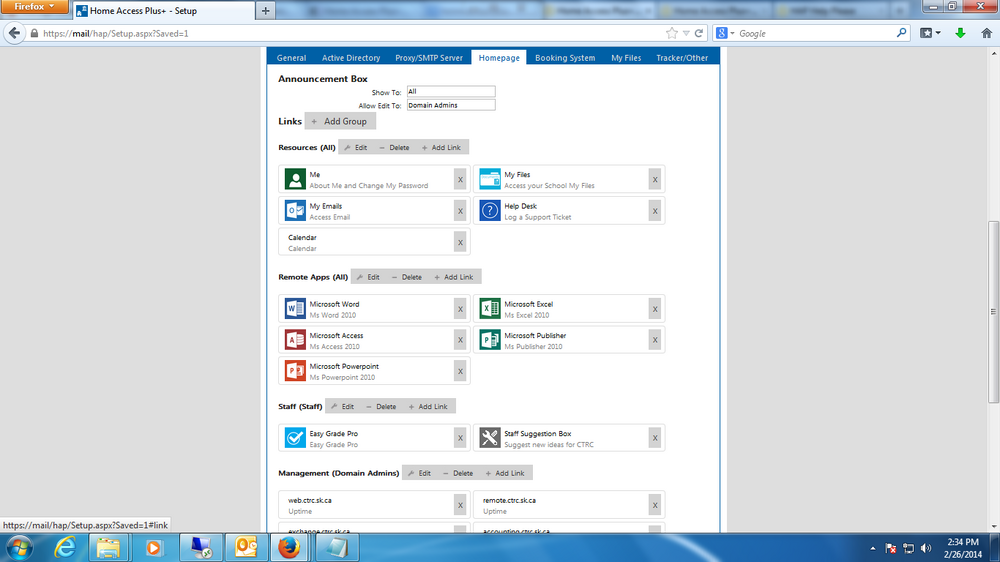1000x562 pixels.
Task: Remove the Calendar link with X
Action: (460, 242)
